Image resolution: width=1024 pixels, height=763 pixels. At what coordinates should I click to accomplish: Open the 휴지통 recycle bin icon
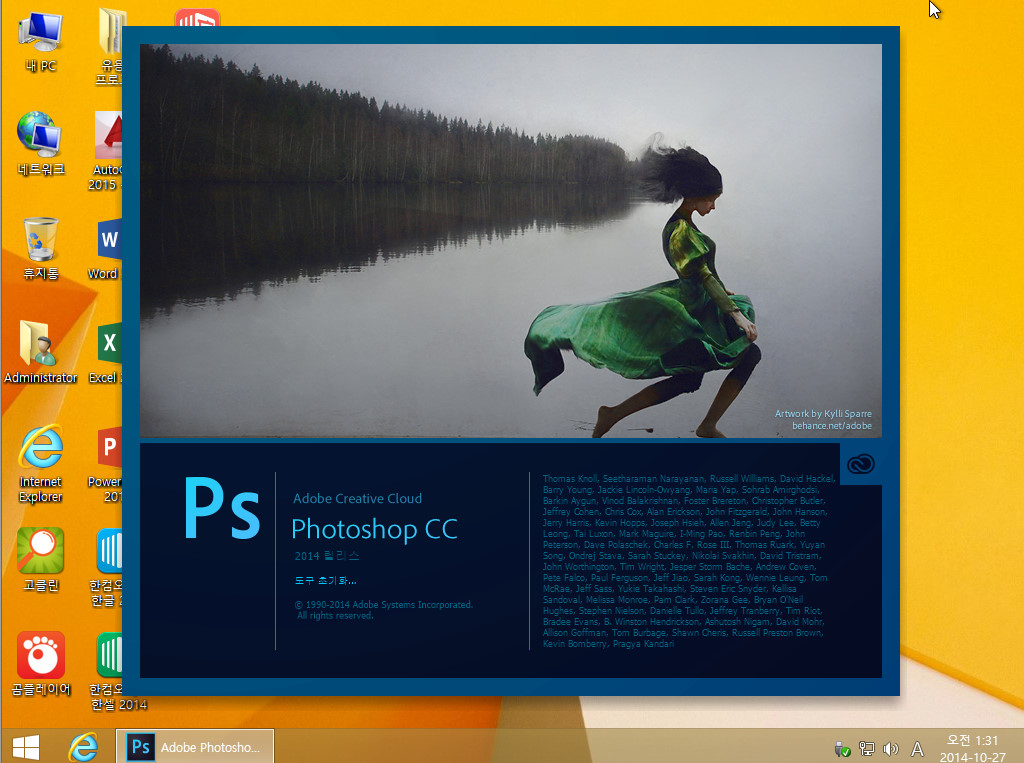[40, 248]
